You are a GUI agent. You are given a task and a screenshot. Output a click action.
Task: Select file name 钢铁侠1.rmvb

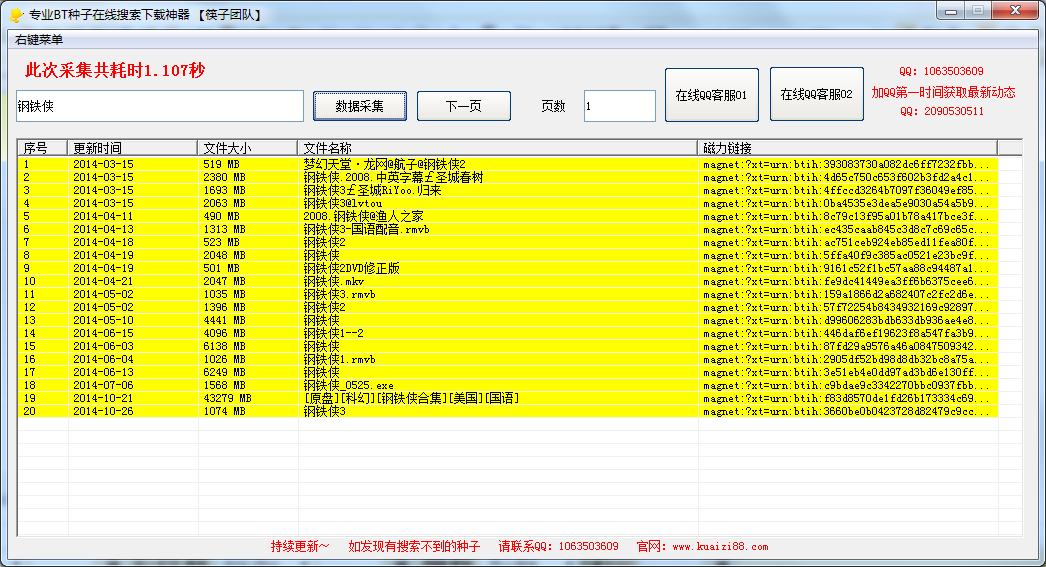pos(339,360)
